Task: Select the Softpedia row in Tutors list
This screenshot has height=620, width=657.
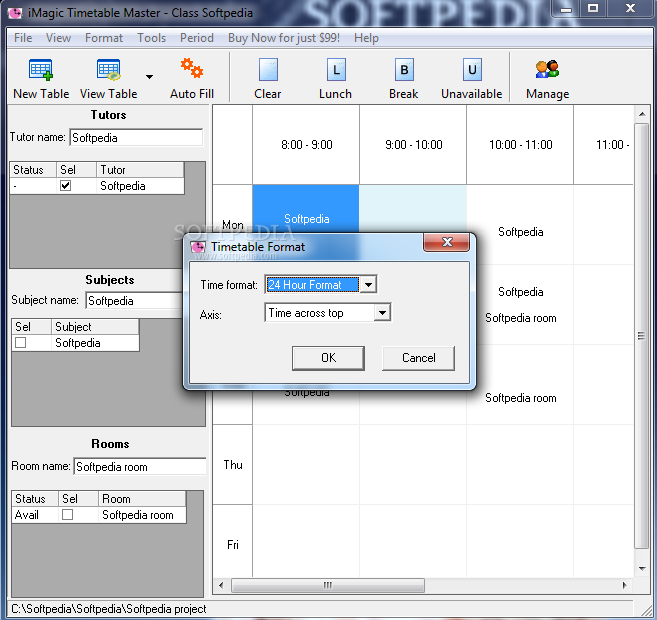Action: click(97, 186)
